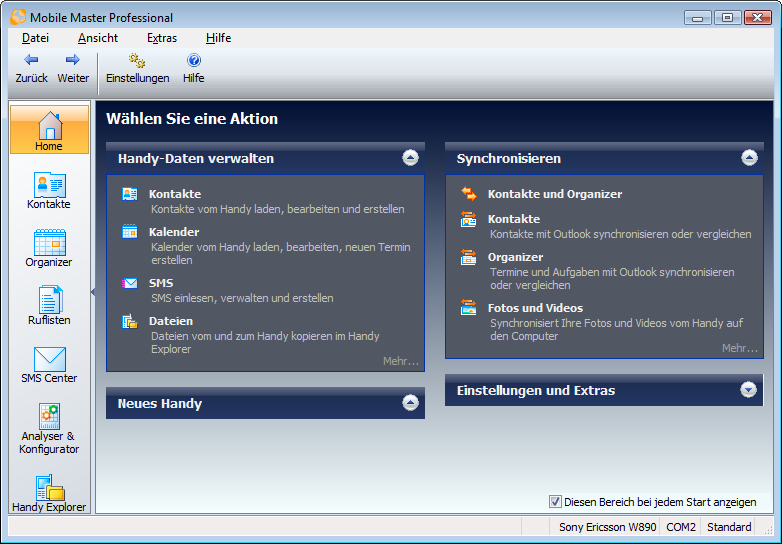The width and height of the screenshot is (782, 544).
Task: Toggle the Neues Handy panel
Action: coord(410,403)
